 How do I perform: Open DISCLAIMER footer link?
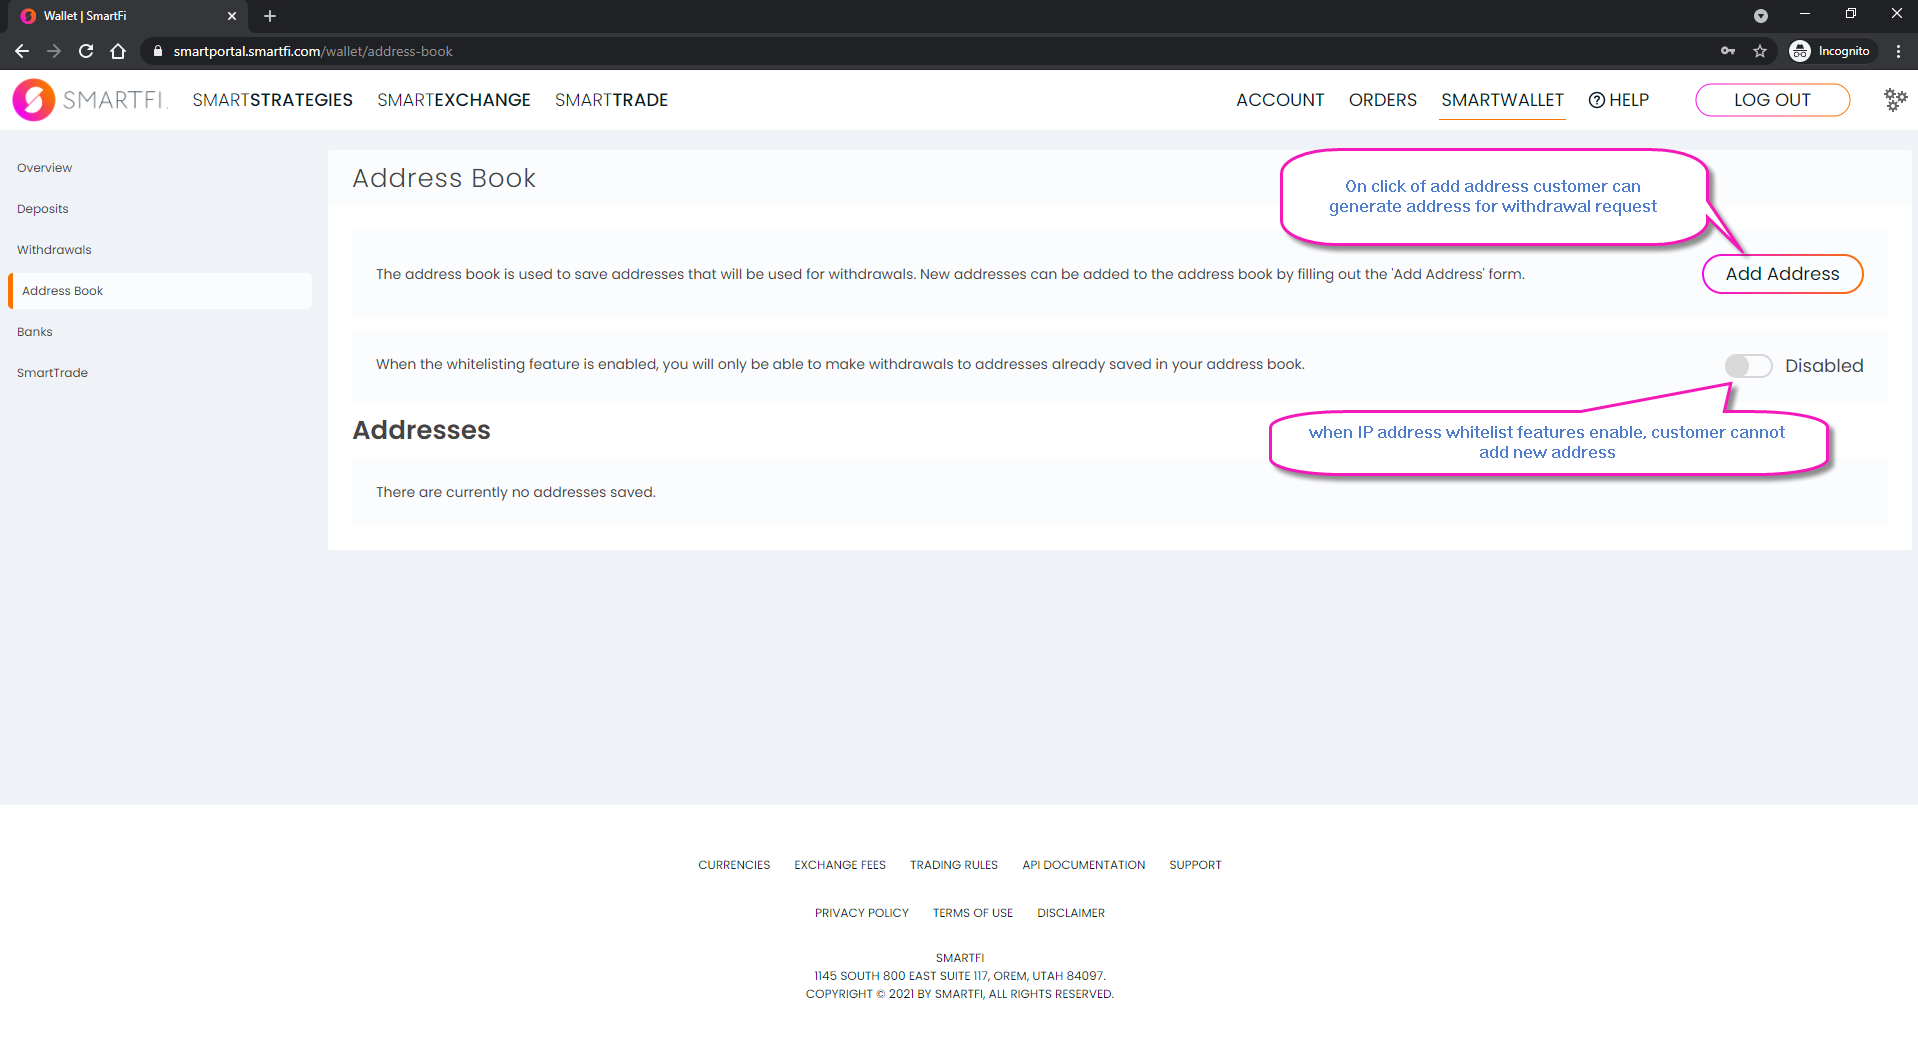[x=1071, y=913]
